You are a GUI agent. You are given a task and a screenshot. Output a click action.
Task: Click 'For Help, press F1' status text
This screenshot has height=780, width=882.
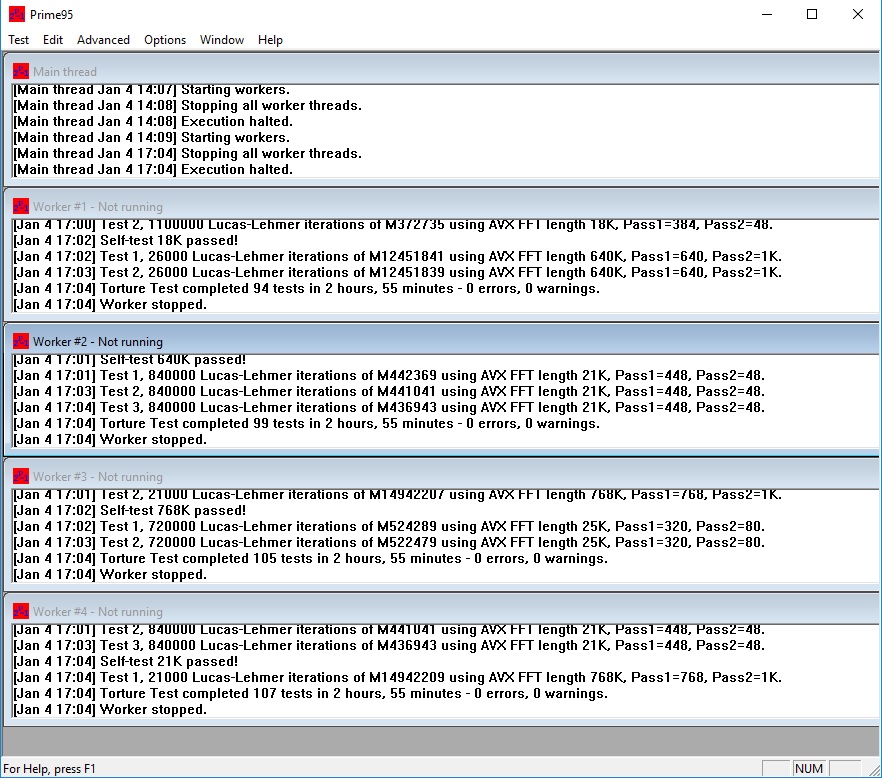tap(50, 768)
